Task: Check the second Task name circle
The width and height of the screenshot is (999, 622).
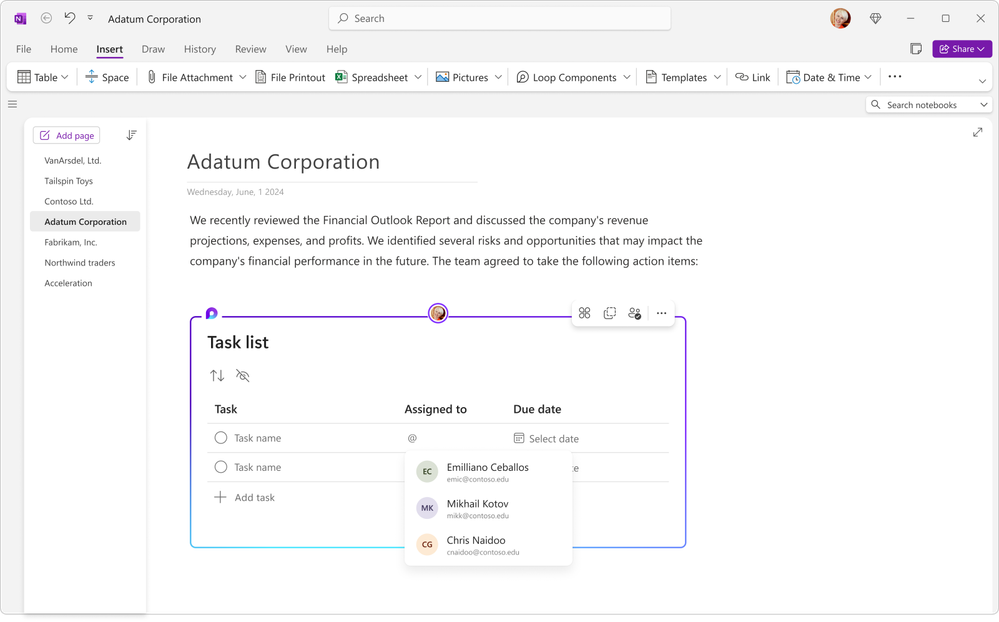Action: (220, 467)
